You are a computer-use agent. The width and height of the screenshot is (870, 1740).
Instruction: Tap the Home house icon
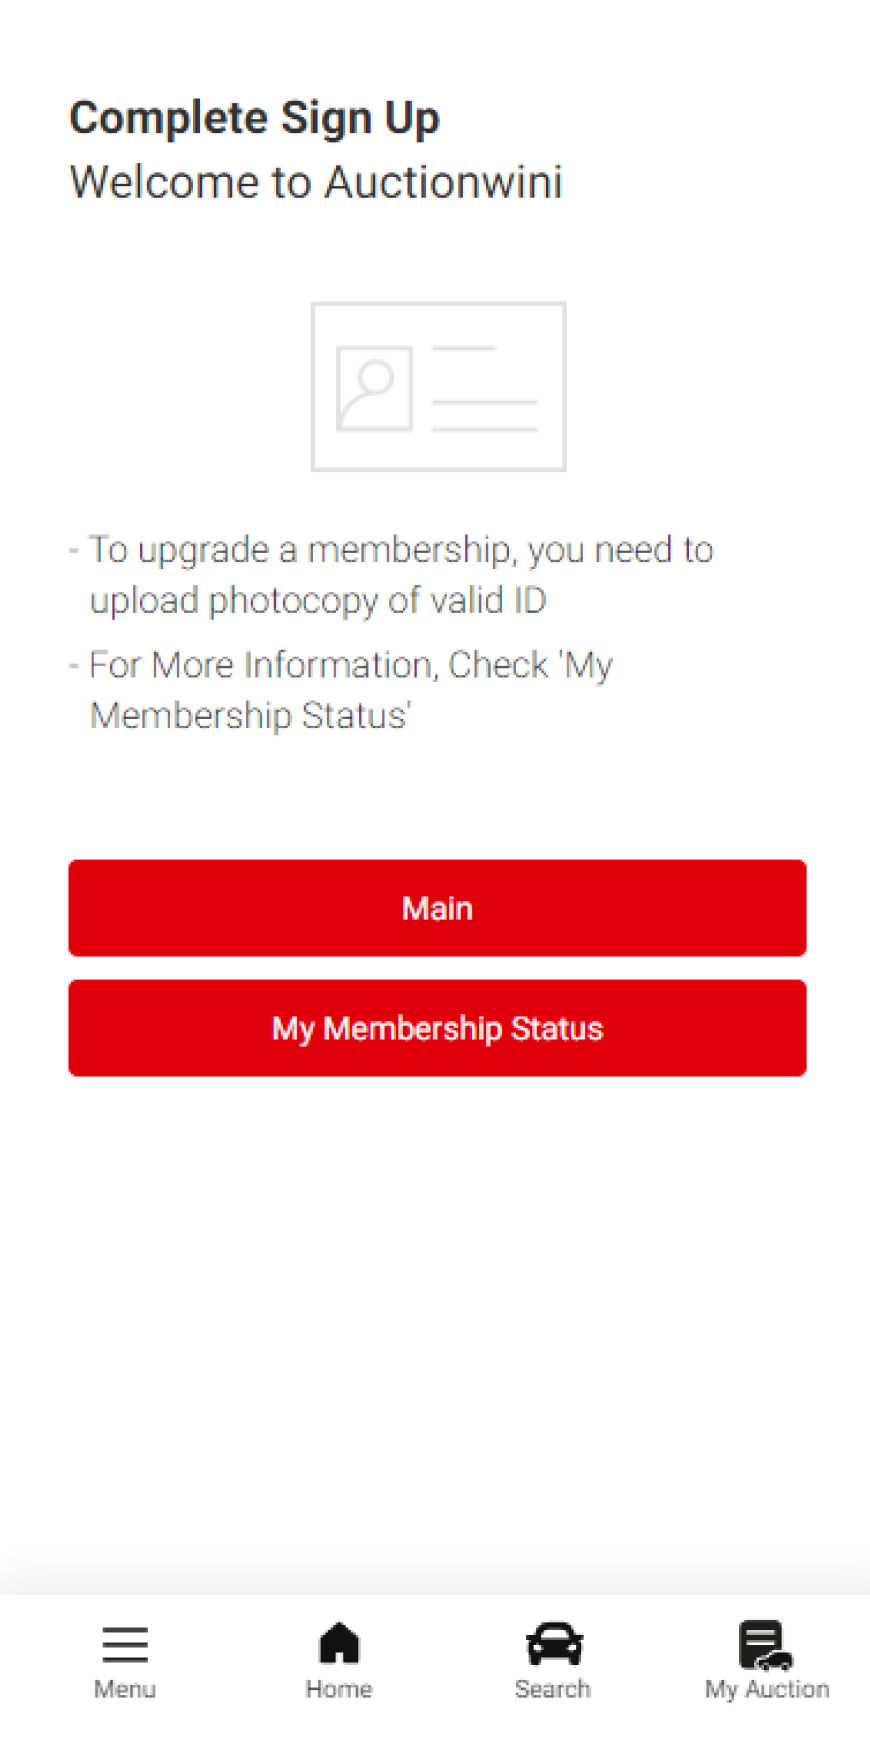[339, 1643]
